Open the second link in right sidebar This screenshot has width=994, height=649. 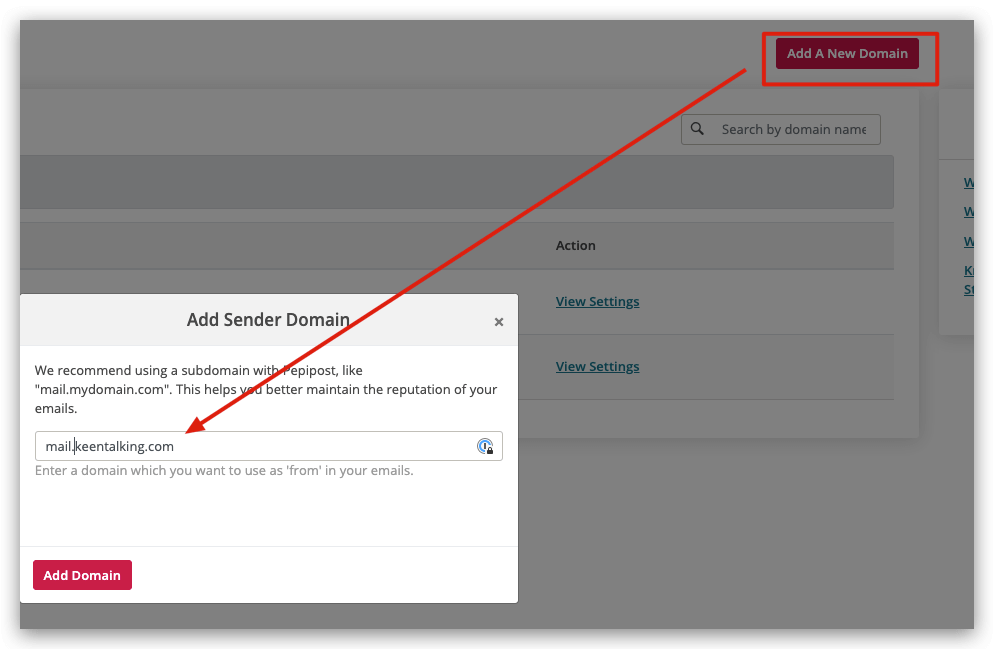pyautogui.click(x=968, y=212)
